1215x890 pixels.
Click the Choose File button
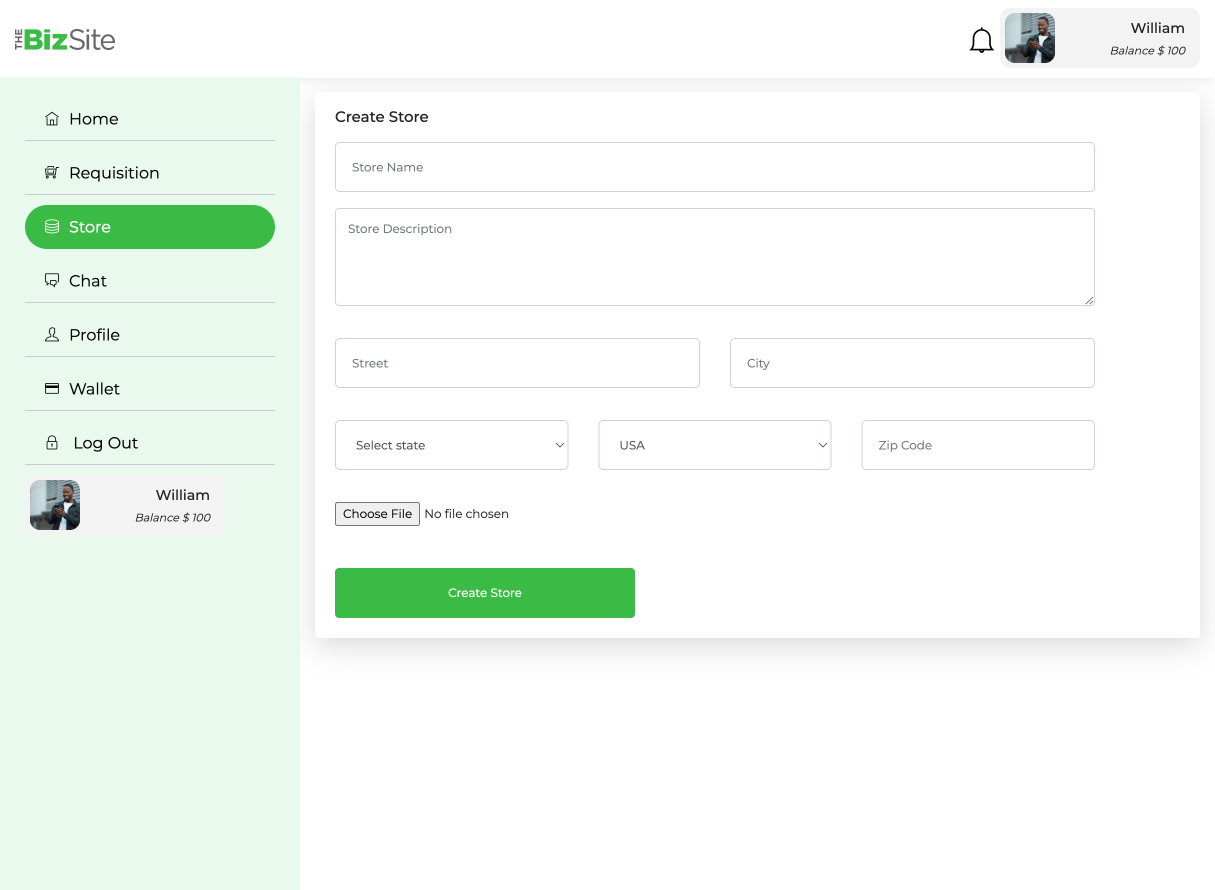pyautogui.click(x=377, y=514)
